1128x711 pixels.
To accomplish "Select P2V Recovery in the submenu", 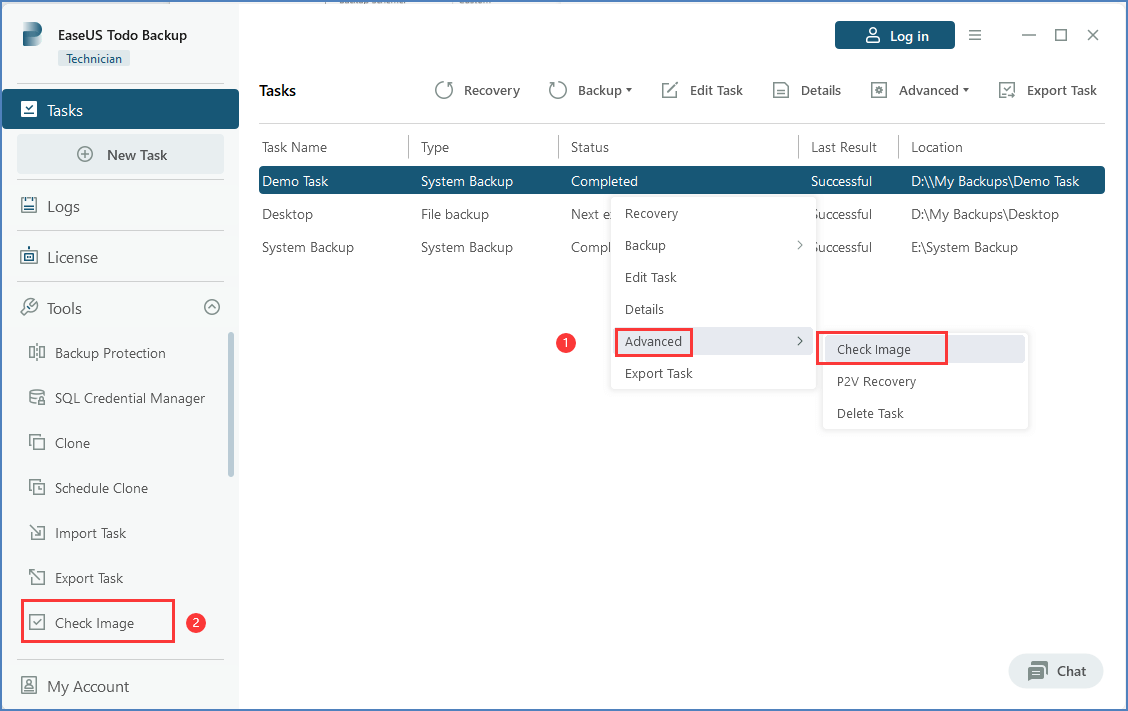I will coord(876,381).
